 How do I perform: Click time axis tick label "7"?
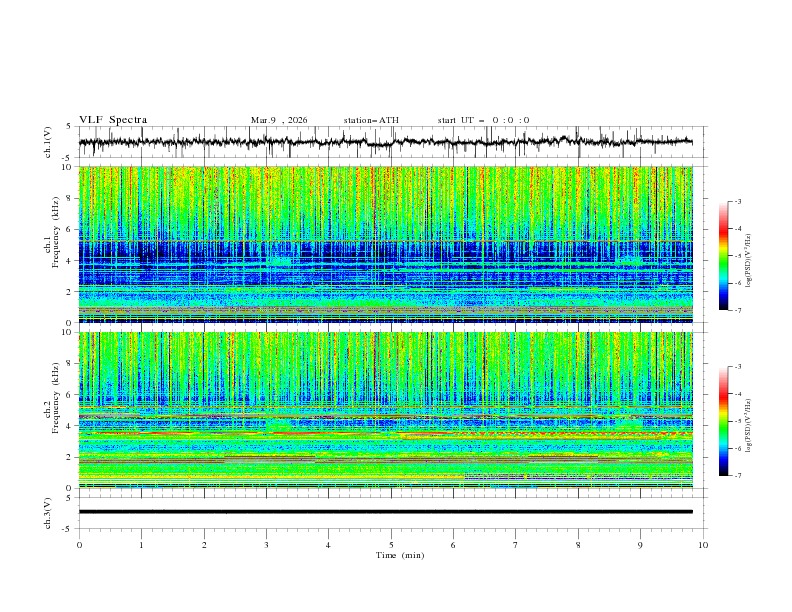(x=516, y=545)
